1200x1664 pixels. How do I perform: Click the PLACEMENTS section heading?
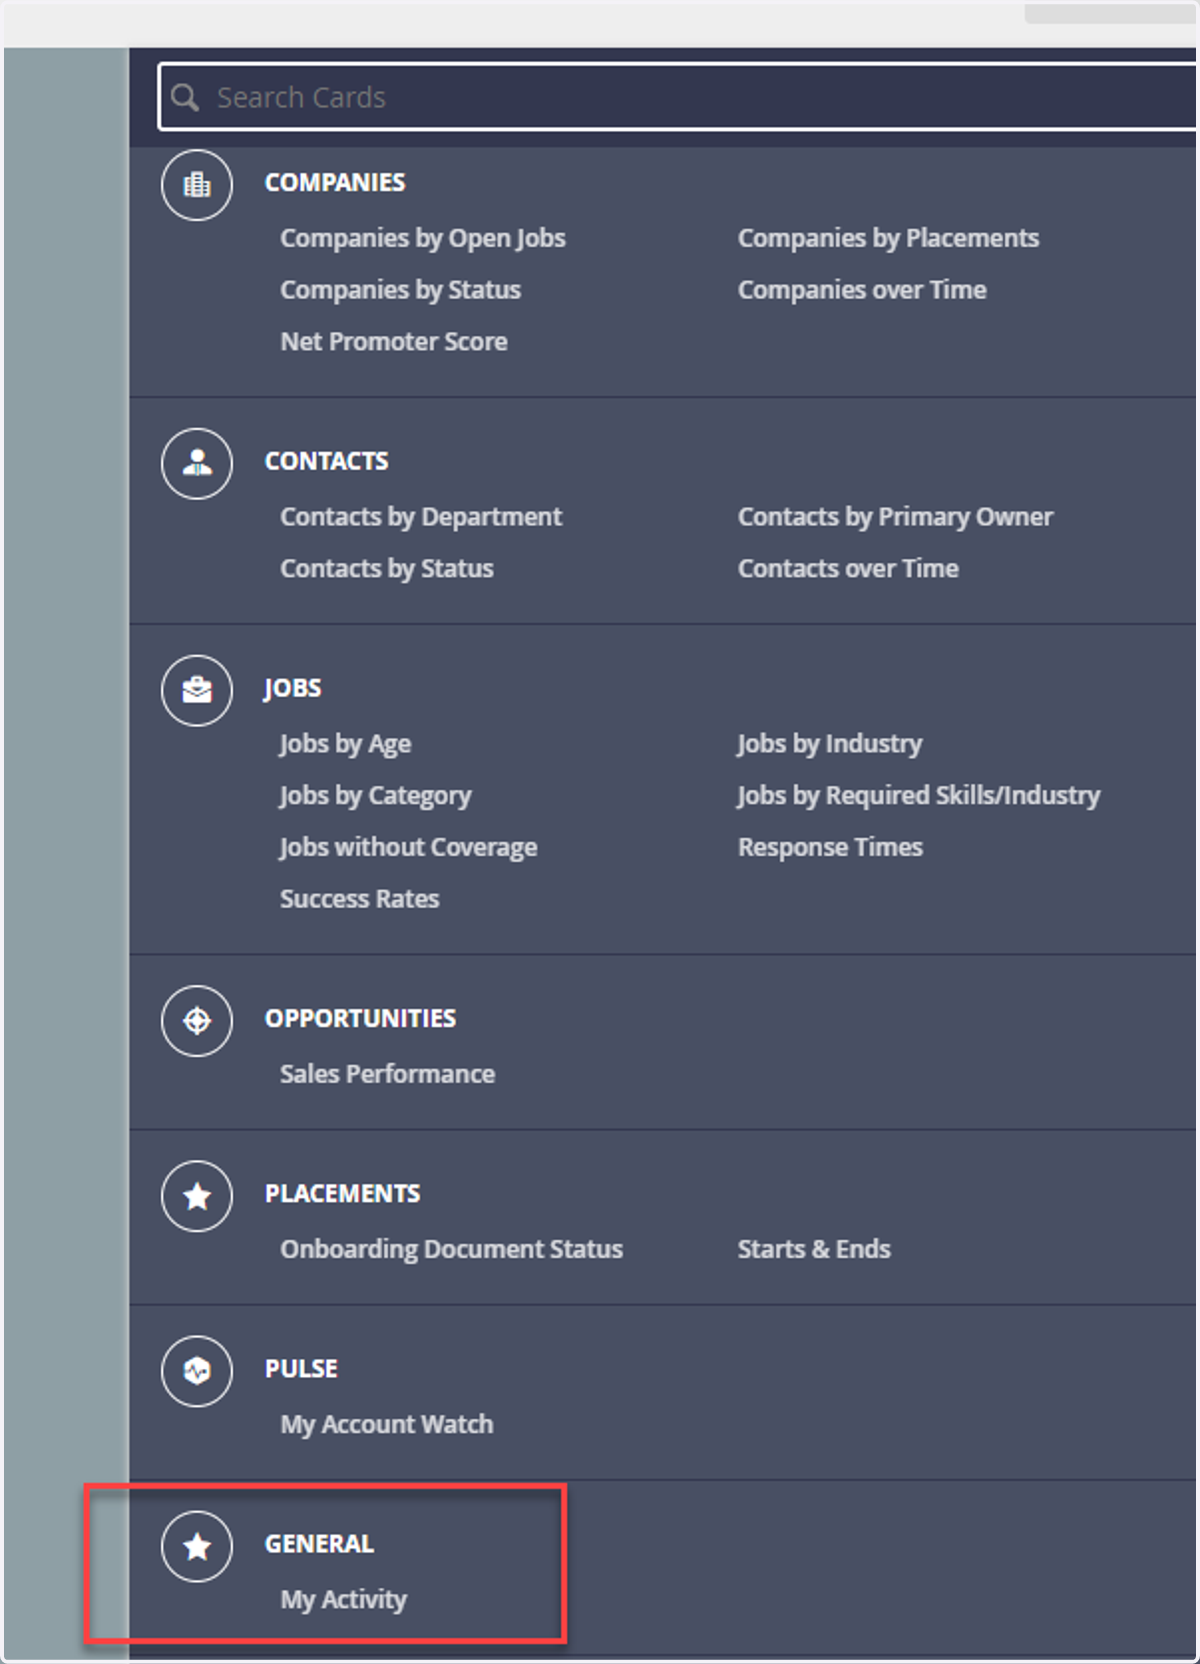point(342,1194)
